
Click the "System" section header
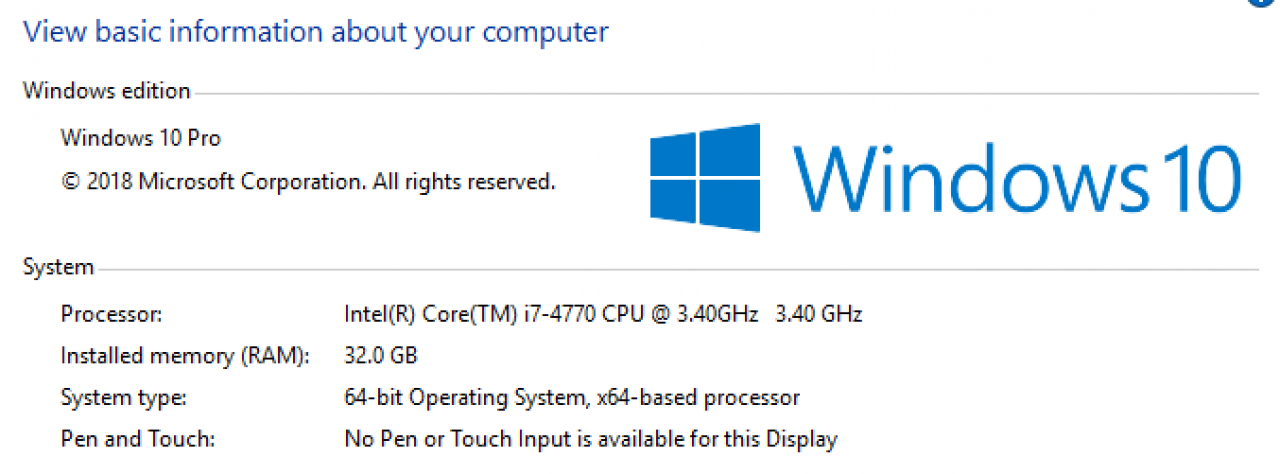click(58, 267)
